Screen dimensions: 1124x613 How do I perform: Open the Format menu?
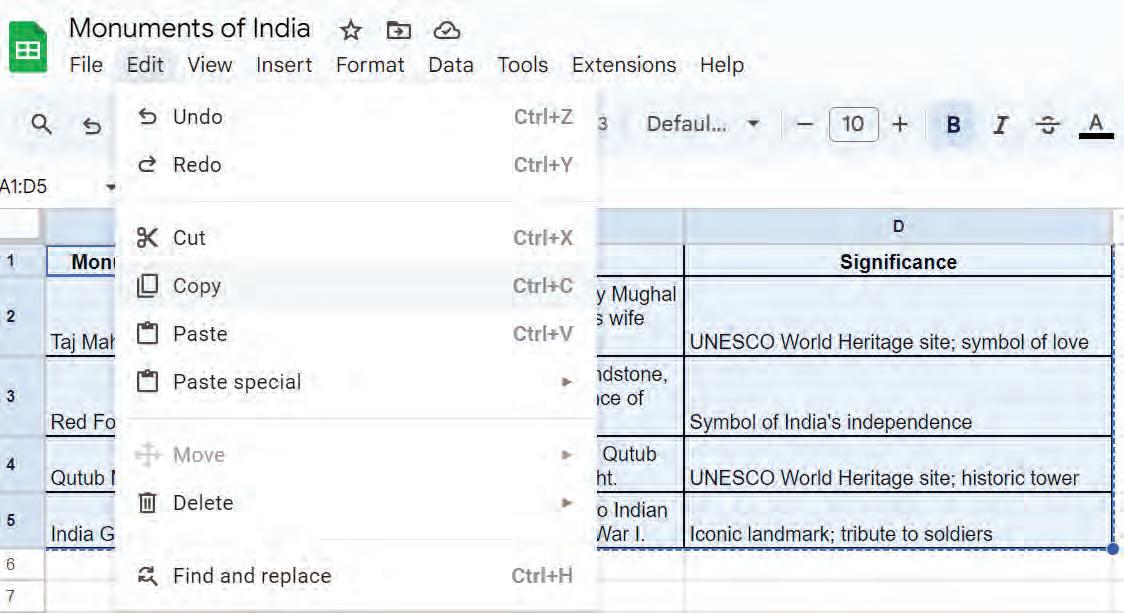click(370, 65)
